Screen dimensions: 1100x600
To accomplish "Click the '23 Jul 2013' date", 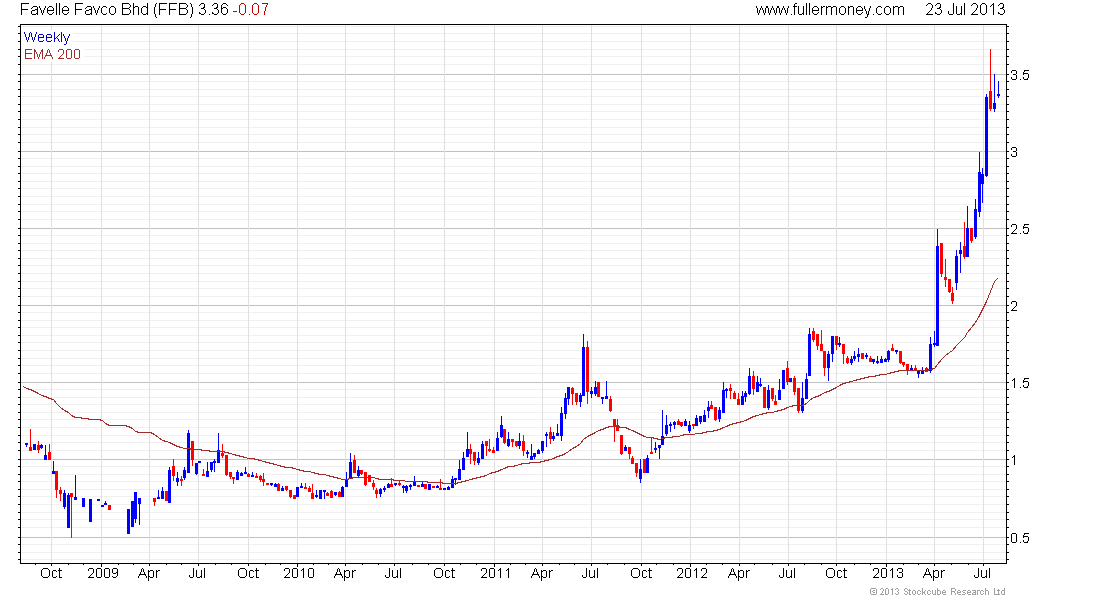I will pos(965,10).
